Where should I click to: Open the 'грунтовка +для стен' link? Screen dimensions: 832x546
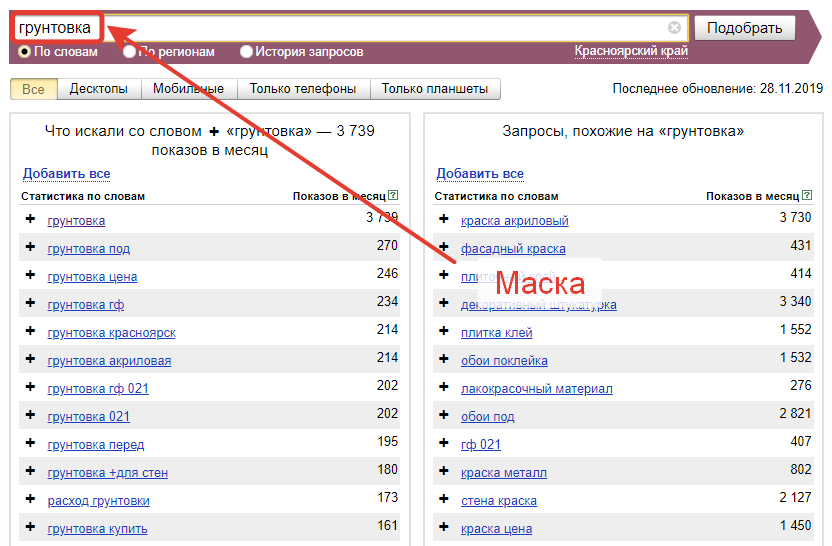[108, 473]
